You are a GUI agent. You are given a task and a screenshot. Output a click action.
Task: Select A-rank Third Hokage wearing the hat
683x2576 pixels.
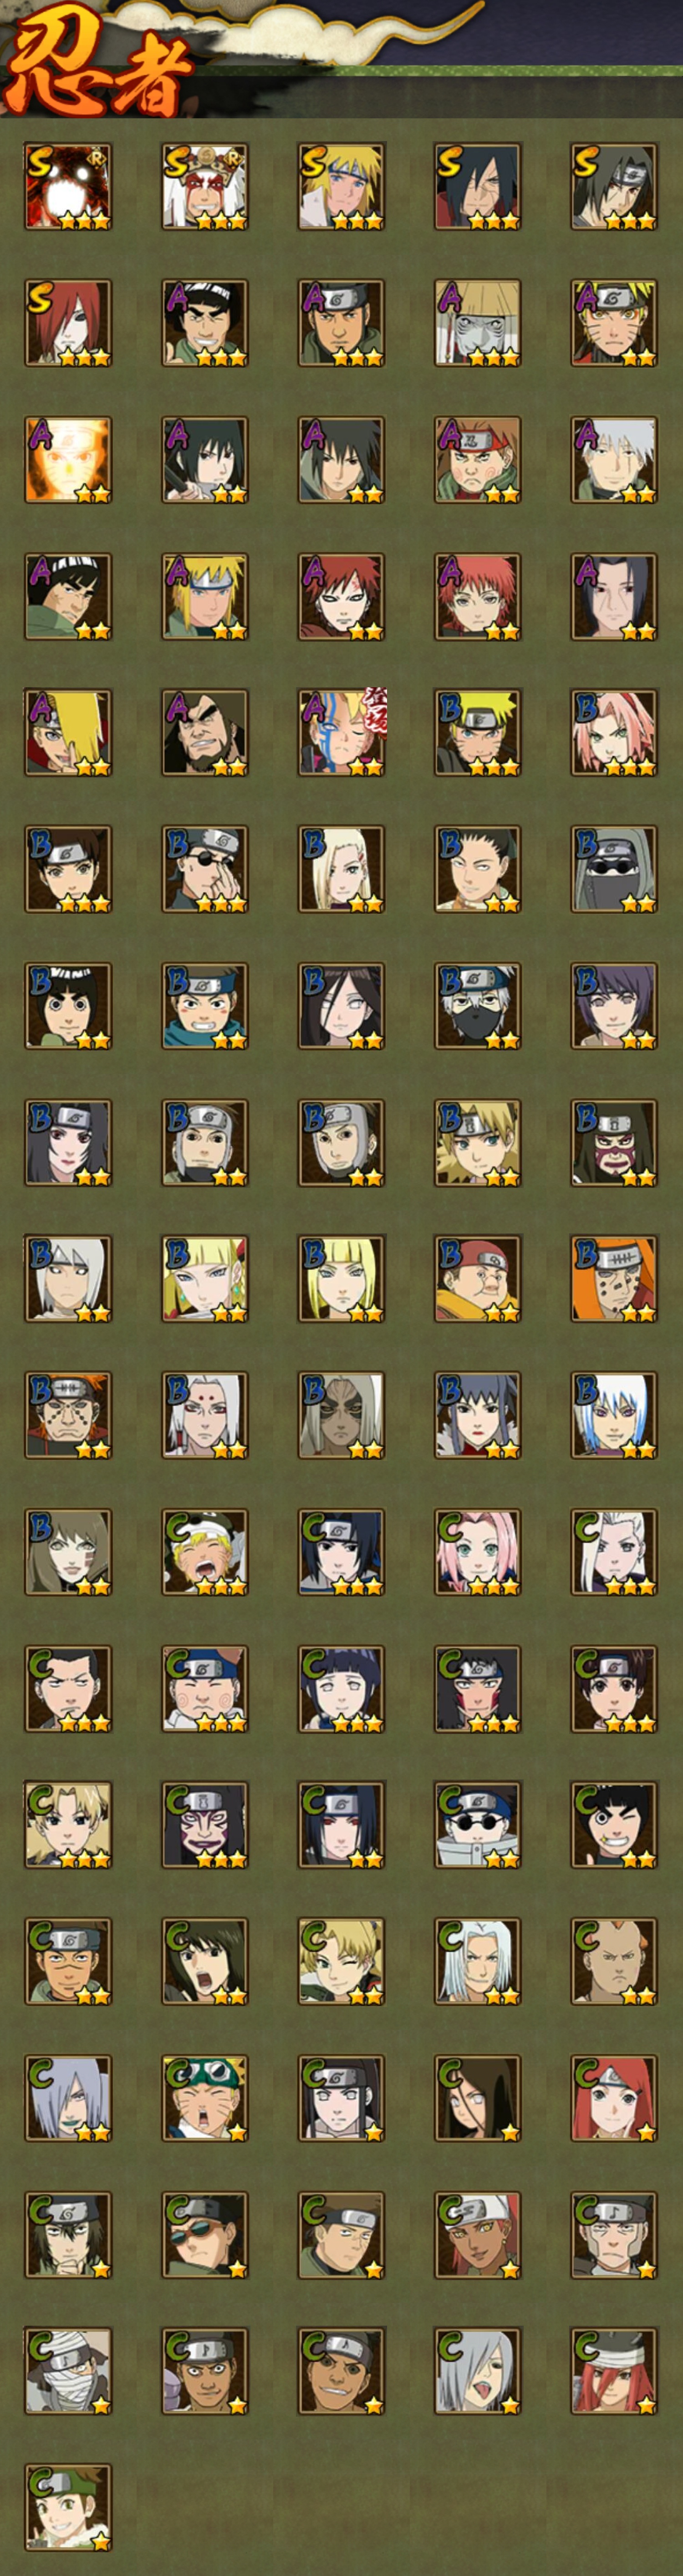(x=478, y=322)
